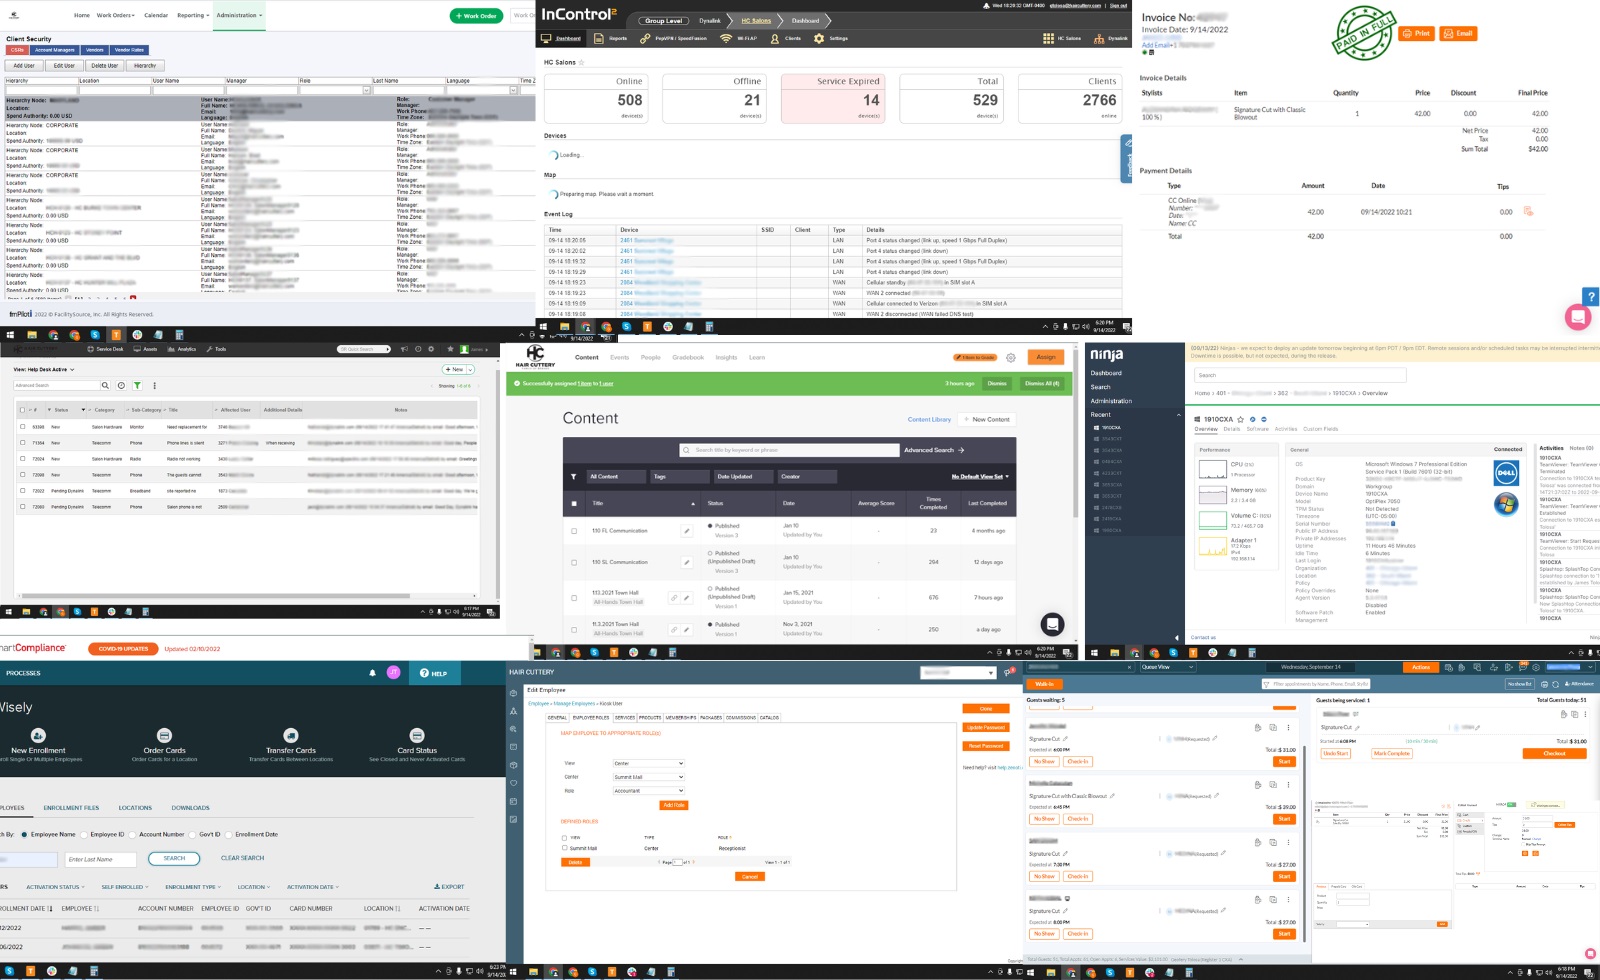Image resolution: width=1600 pixels, height=980 pixels.
Task: Click edit pencil for 110 FL Communication
Action: [x=687, y=531]
